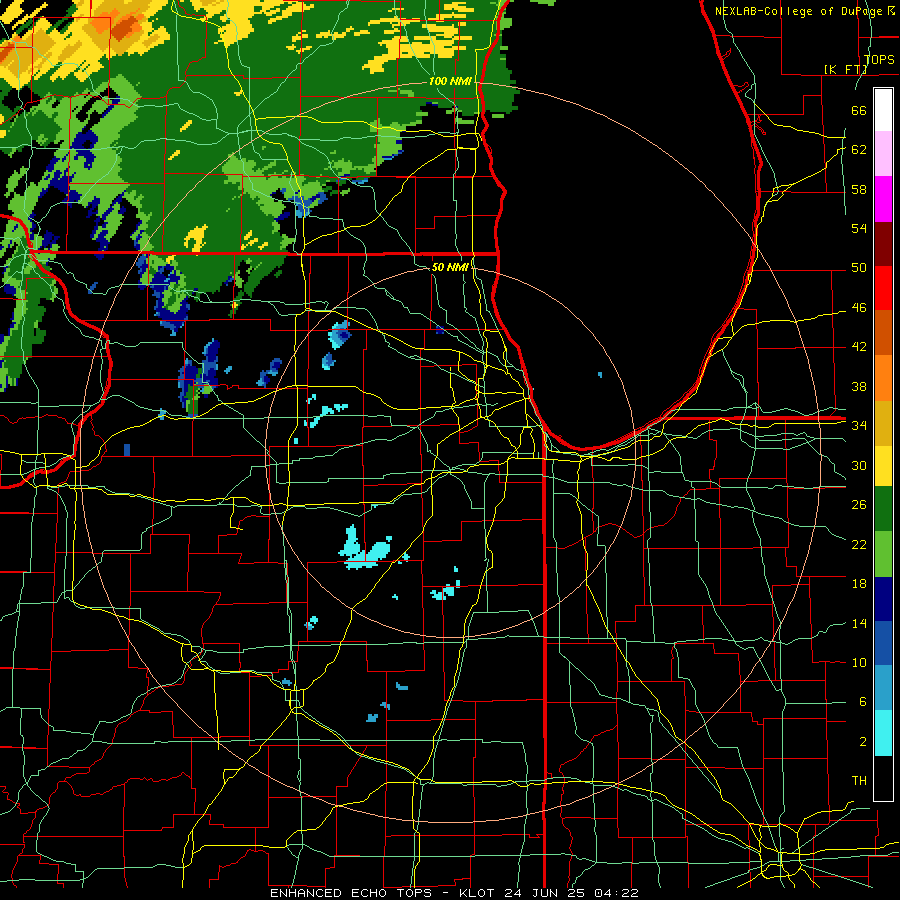
Task: Click the 04:22 timestamp
Action: coord(616,893)
